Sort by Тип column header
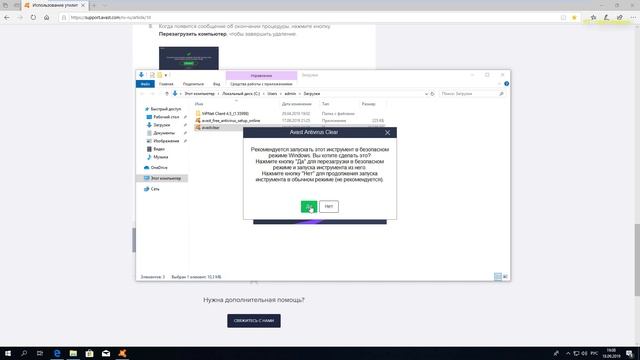 coord(325,104)
